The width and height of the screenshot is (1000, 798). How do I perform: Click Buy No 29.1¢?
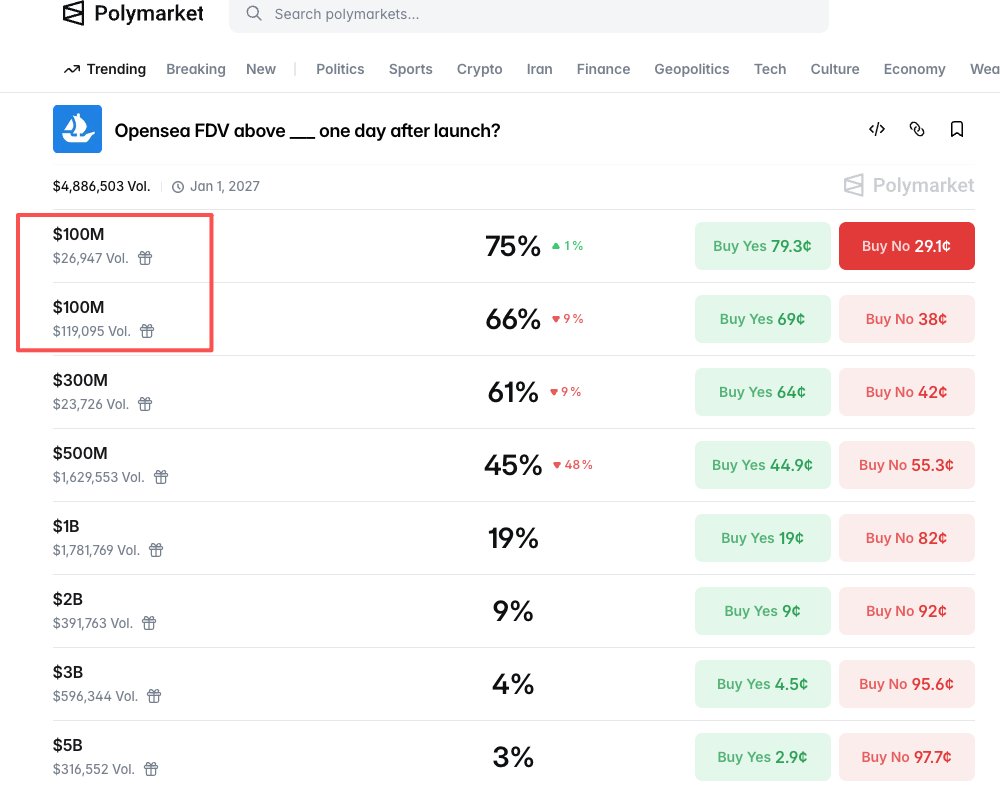[906, 246]
